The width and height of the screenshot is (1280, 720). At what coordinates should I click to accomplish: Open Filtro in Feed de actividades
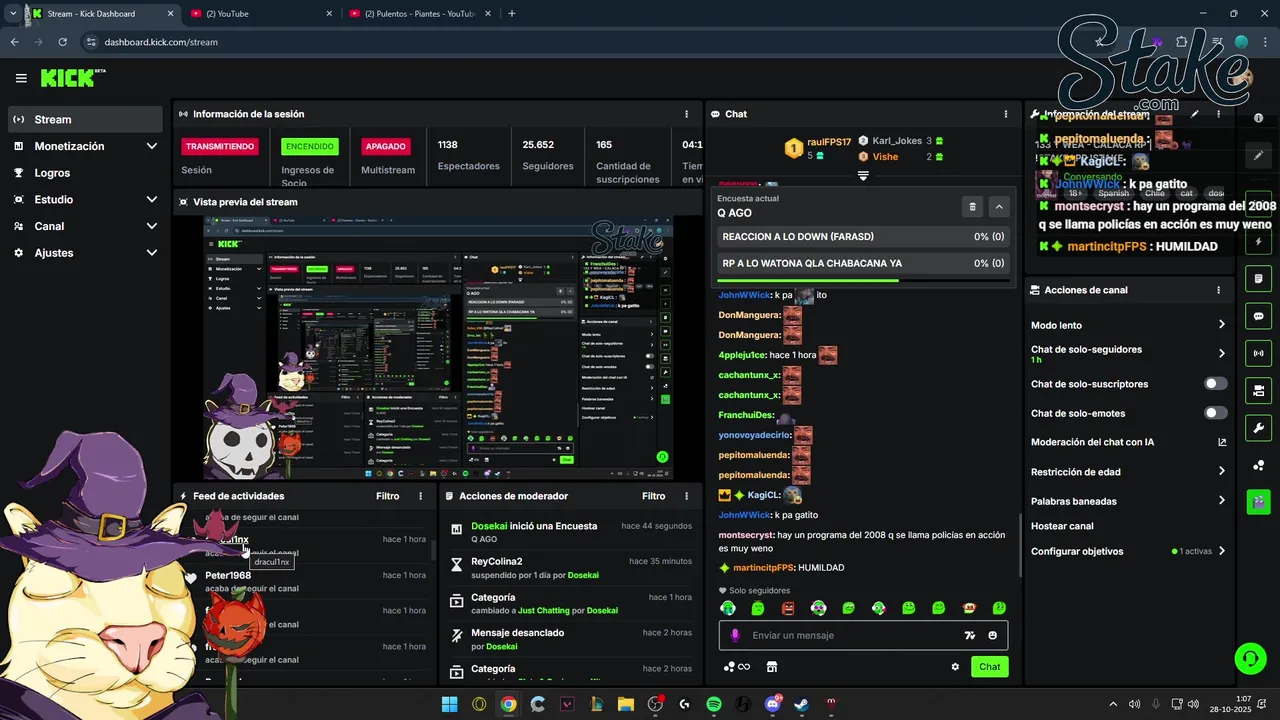[387, 496]
